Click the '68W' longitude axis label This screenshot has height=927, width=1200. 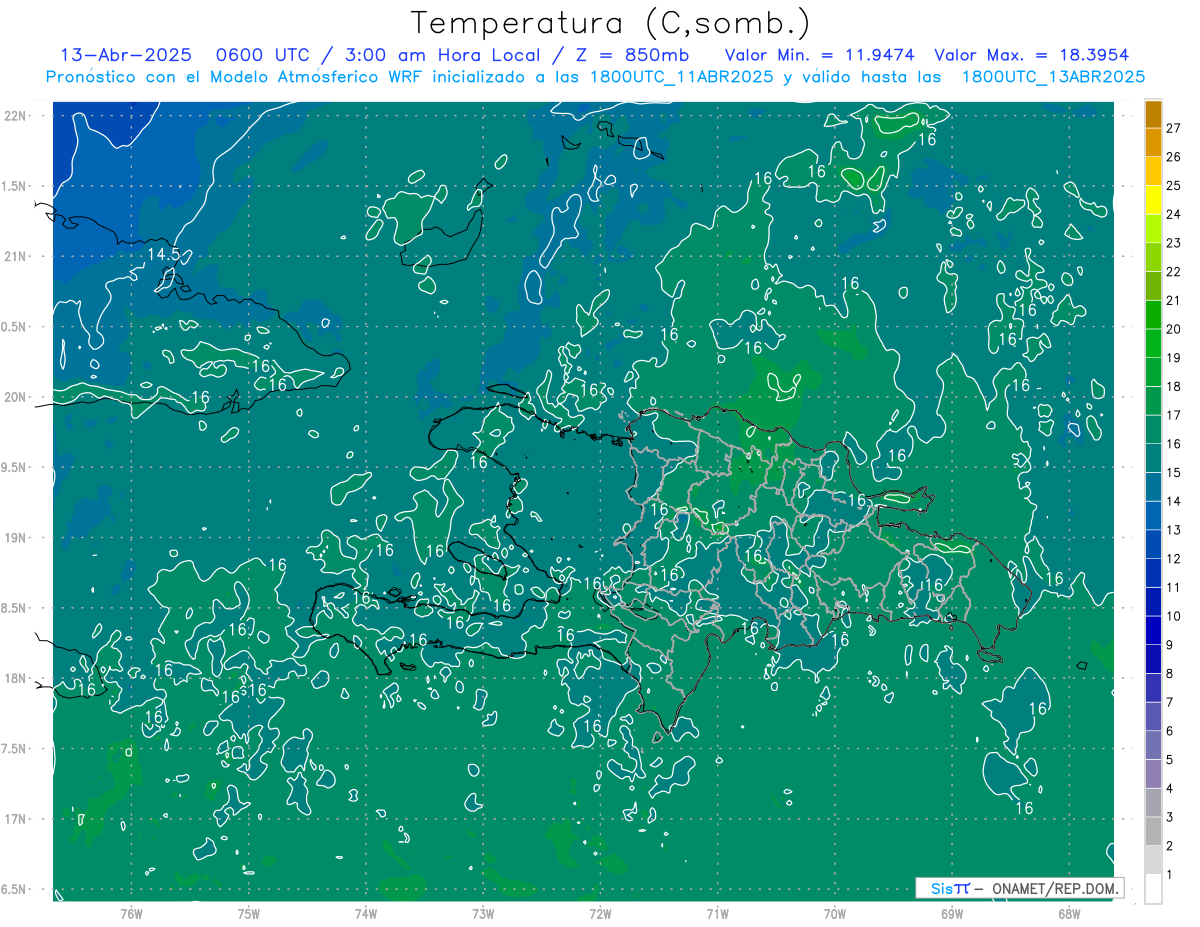1069,913
